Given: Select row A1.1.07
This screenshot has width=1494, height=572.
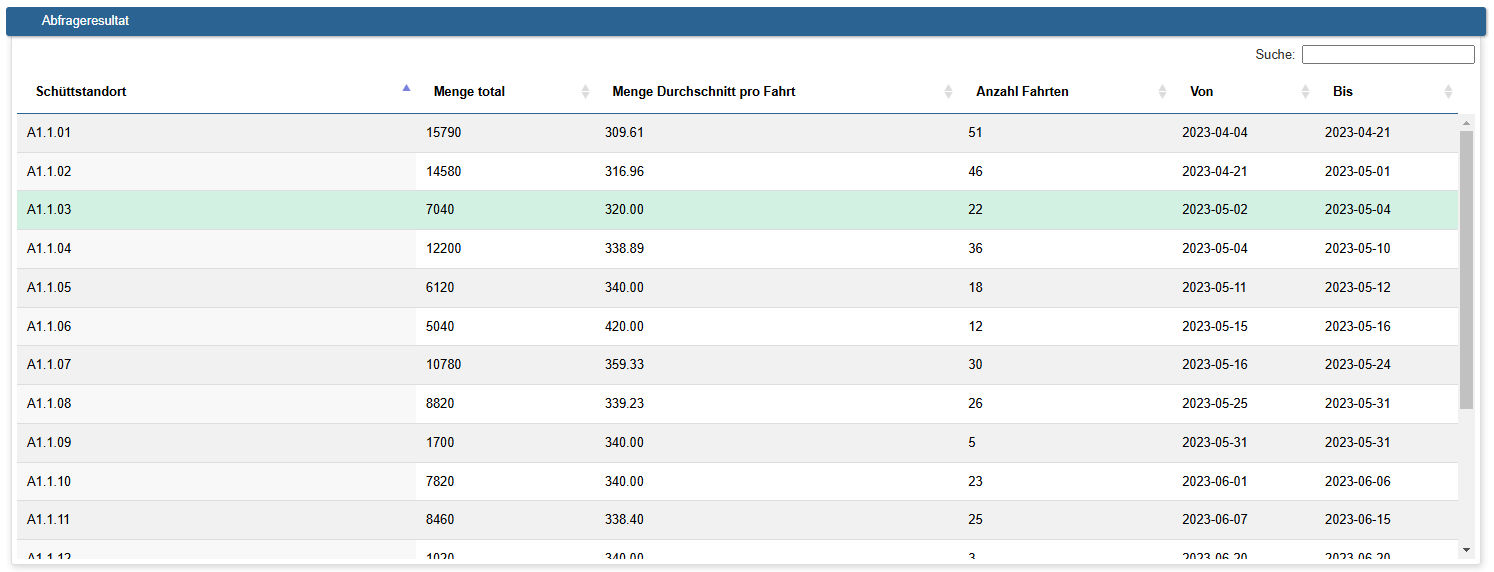Looking at the screenshot, I should click(x=737, y=365).
